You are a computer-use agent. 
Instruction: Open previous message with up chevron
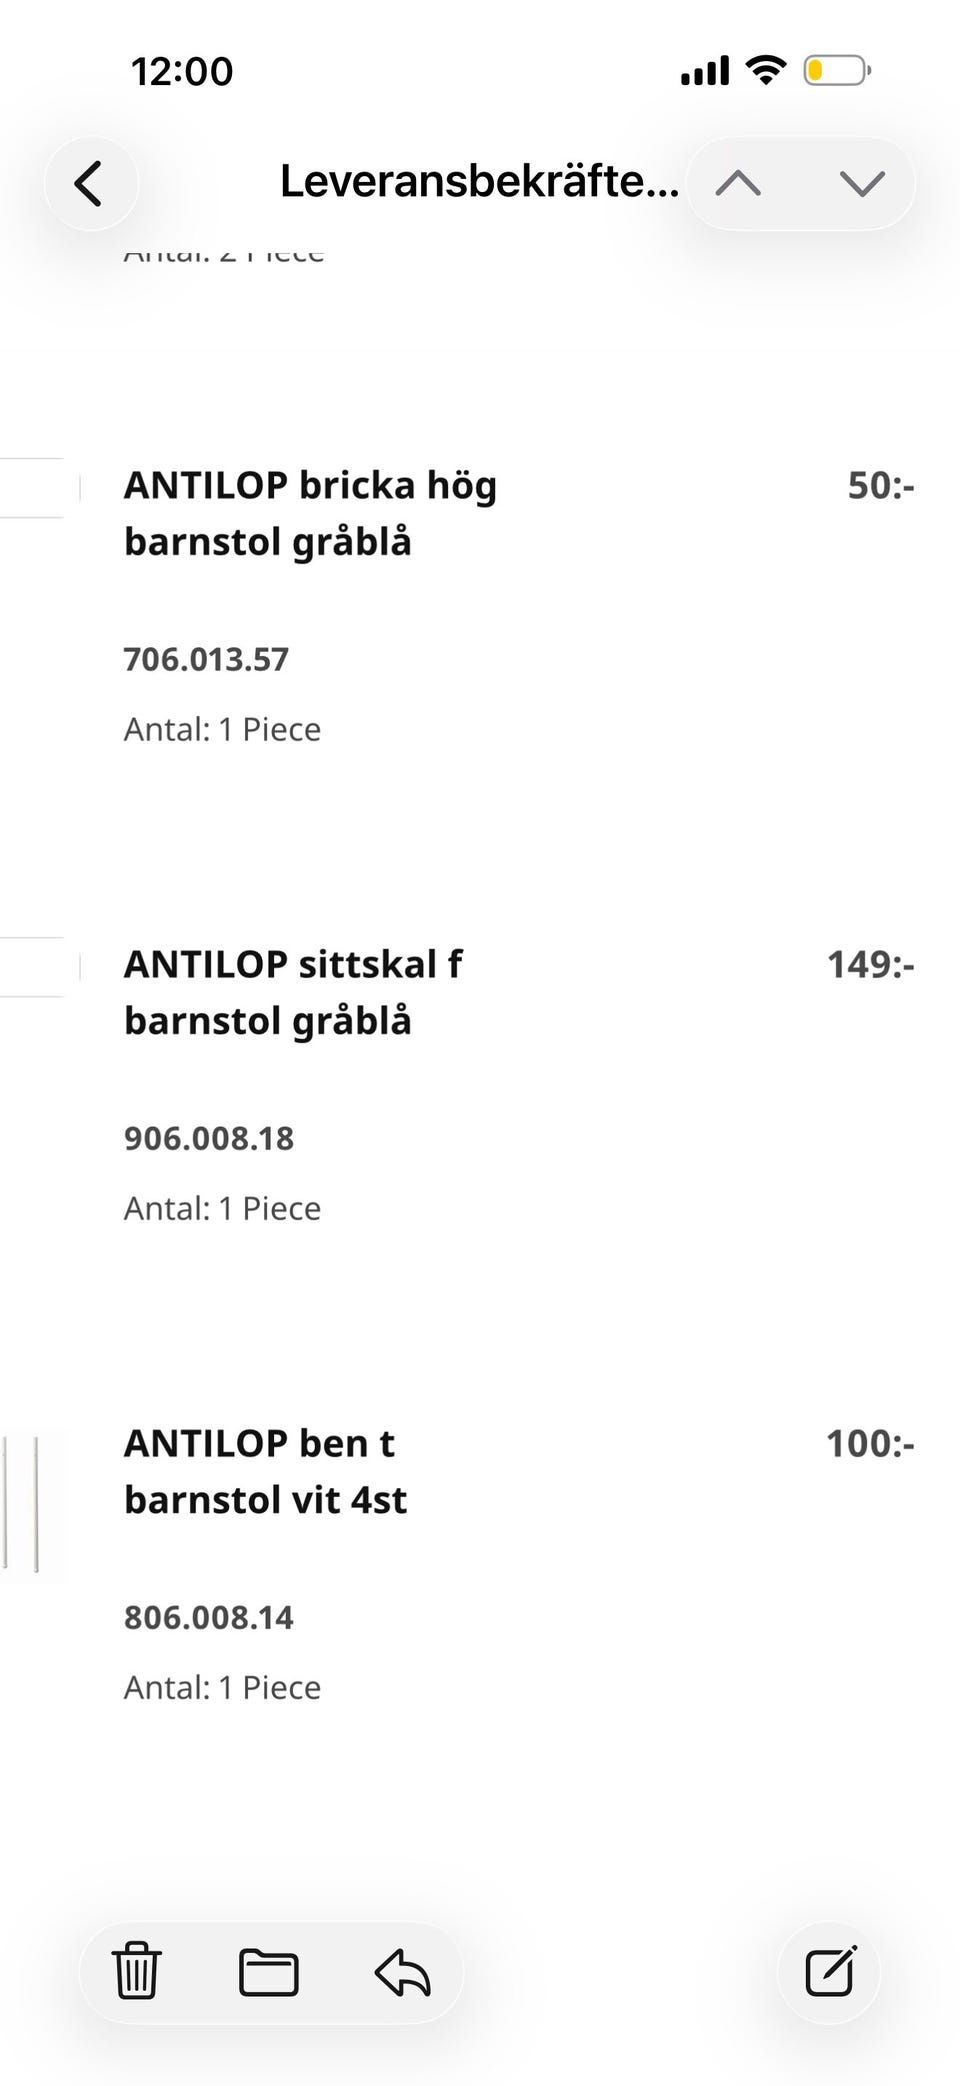click(738, 184)
